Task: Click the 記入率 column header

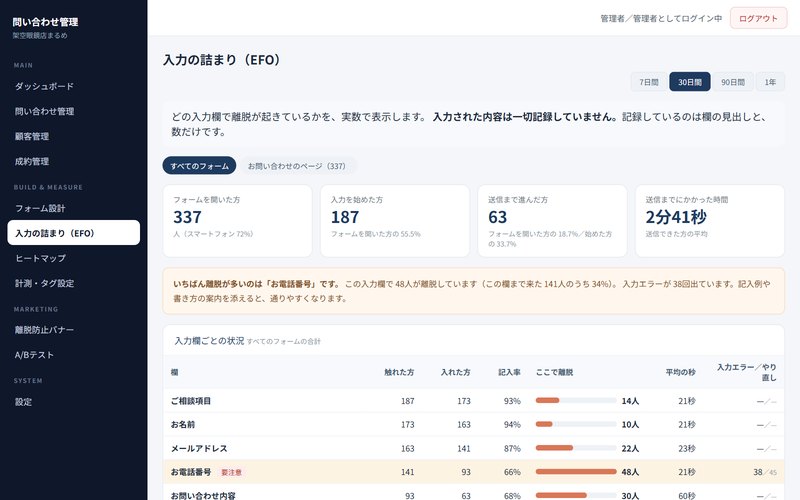Action: 509,372
